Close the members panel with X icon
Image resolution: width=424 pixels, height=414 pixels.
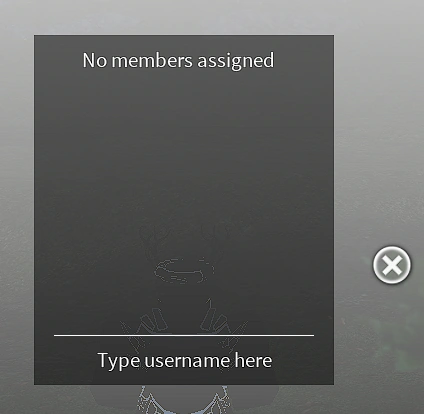pos(392,265)
